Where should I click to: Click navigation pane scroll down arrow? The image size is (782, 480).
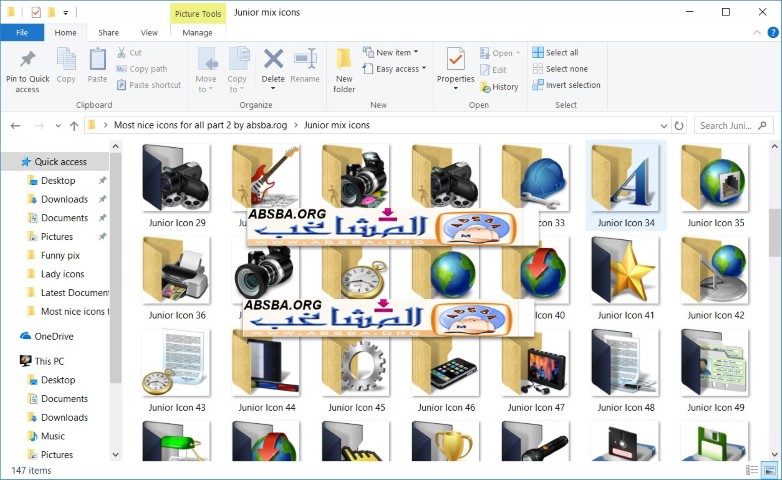coord(116,455)
